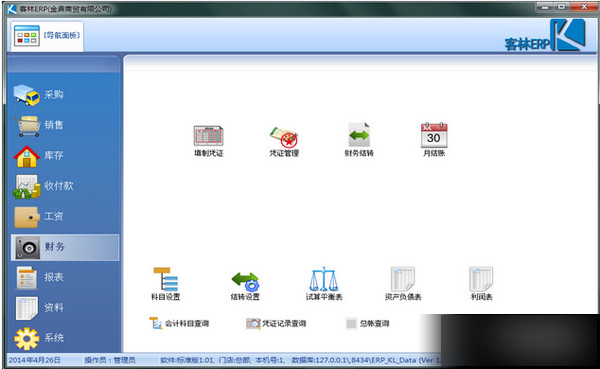Maximize the 客林ERP window

point(561,7)
